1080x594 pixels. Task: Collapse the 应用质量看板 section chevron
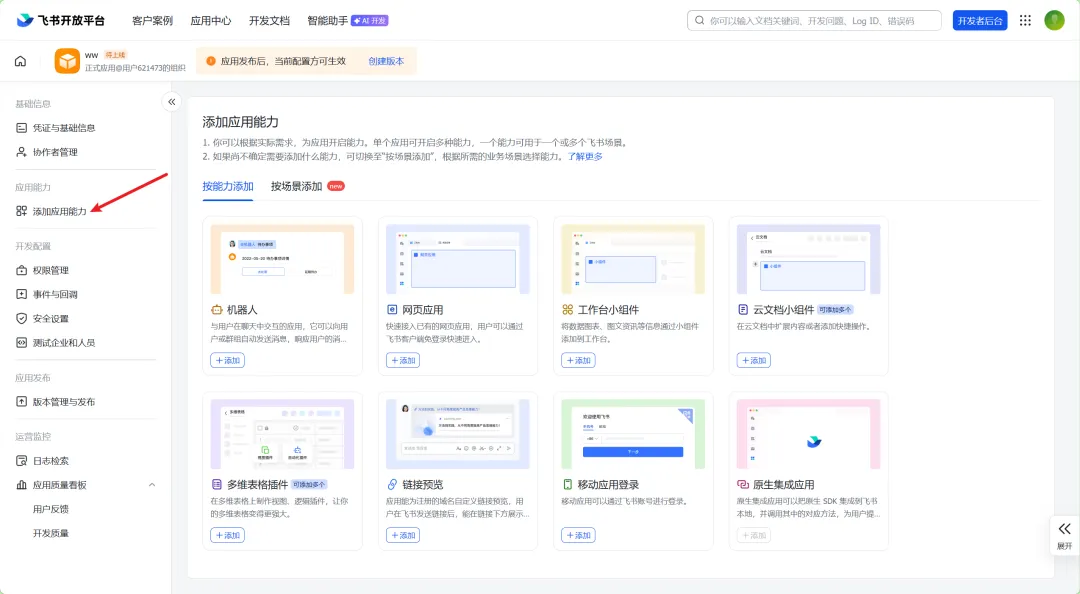[x=152, y=485]
